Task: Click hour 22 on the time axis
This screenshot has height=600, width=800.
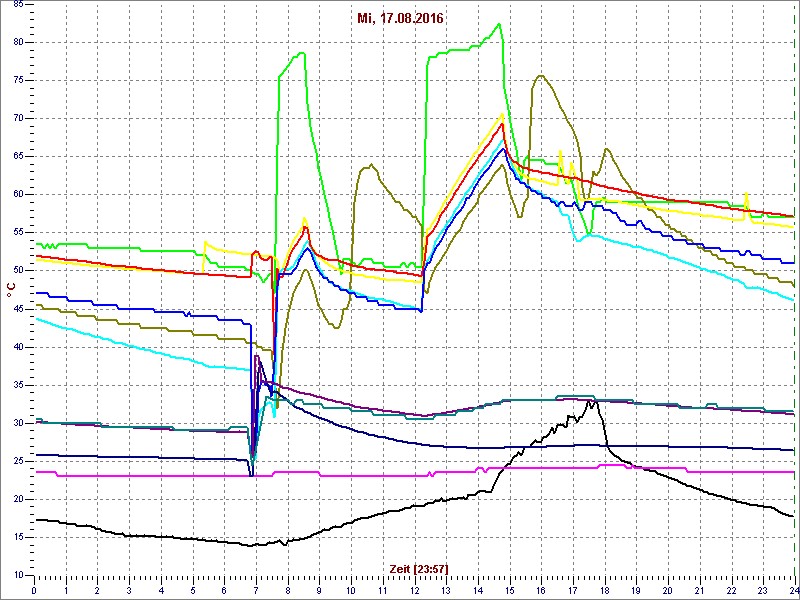Action: click(x=731, y=588)
